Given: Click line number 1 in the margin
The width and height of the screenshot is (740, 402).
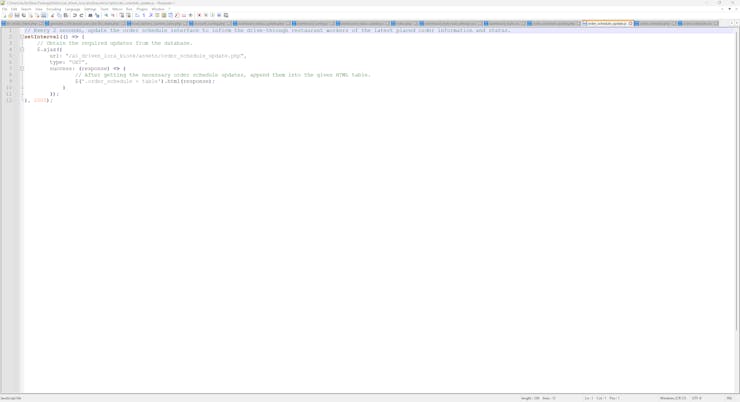Looking at the screenshot, I should 10,30.
